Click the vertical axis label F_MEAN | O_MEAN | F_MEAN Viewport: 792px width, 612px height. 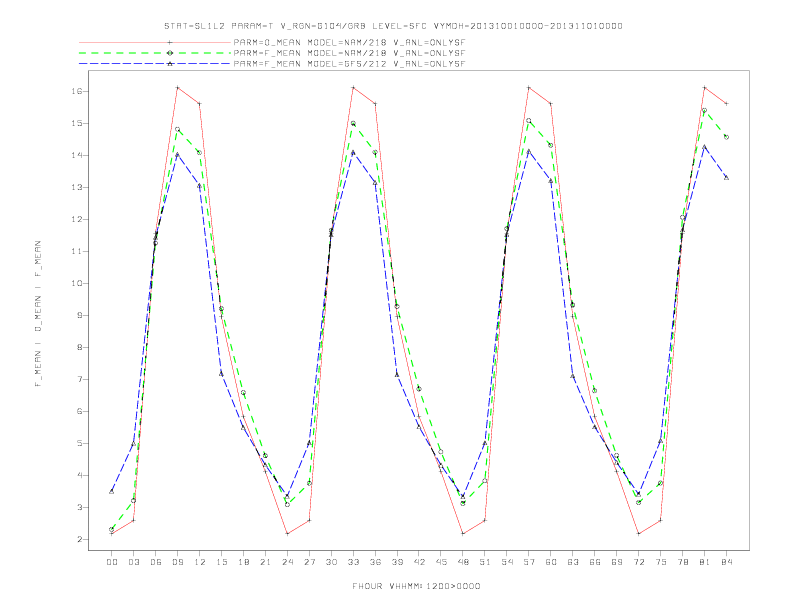pyautogui.click(x=38, y=314)
